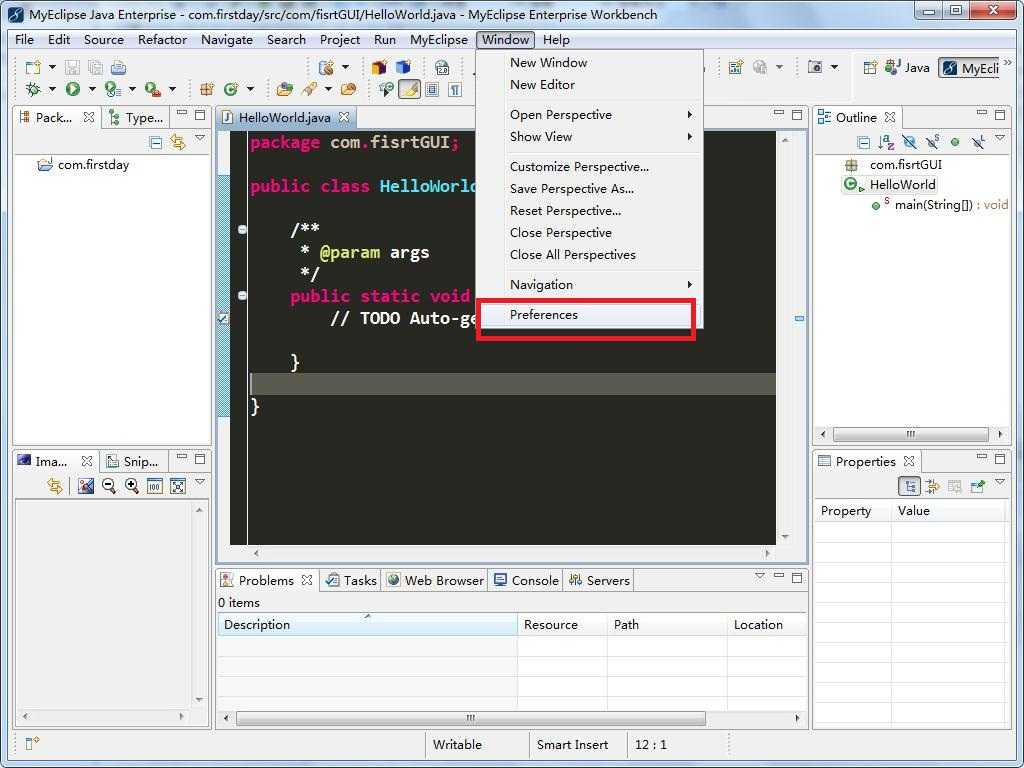This screenshot has width=1024, height=768.
Task: Click the camera capture toolbar icon
Action: [x=814, y=67]
